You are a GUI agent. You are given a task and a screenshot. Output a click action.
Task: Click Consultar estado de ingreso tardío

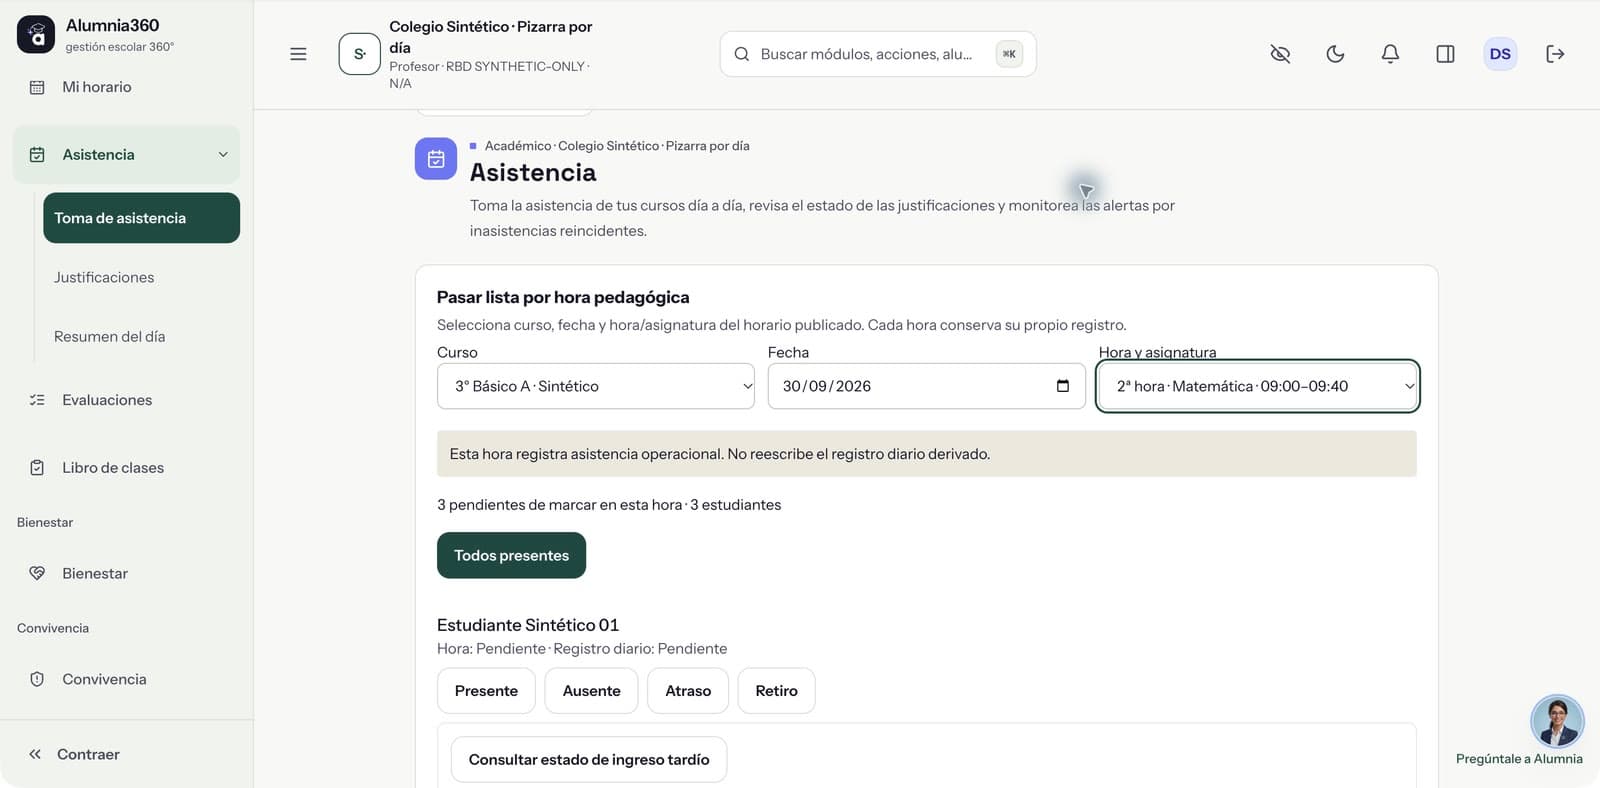pos(589,760)
